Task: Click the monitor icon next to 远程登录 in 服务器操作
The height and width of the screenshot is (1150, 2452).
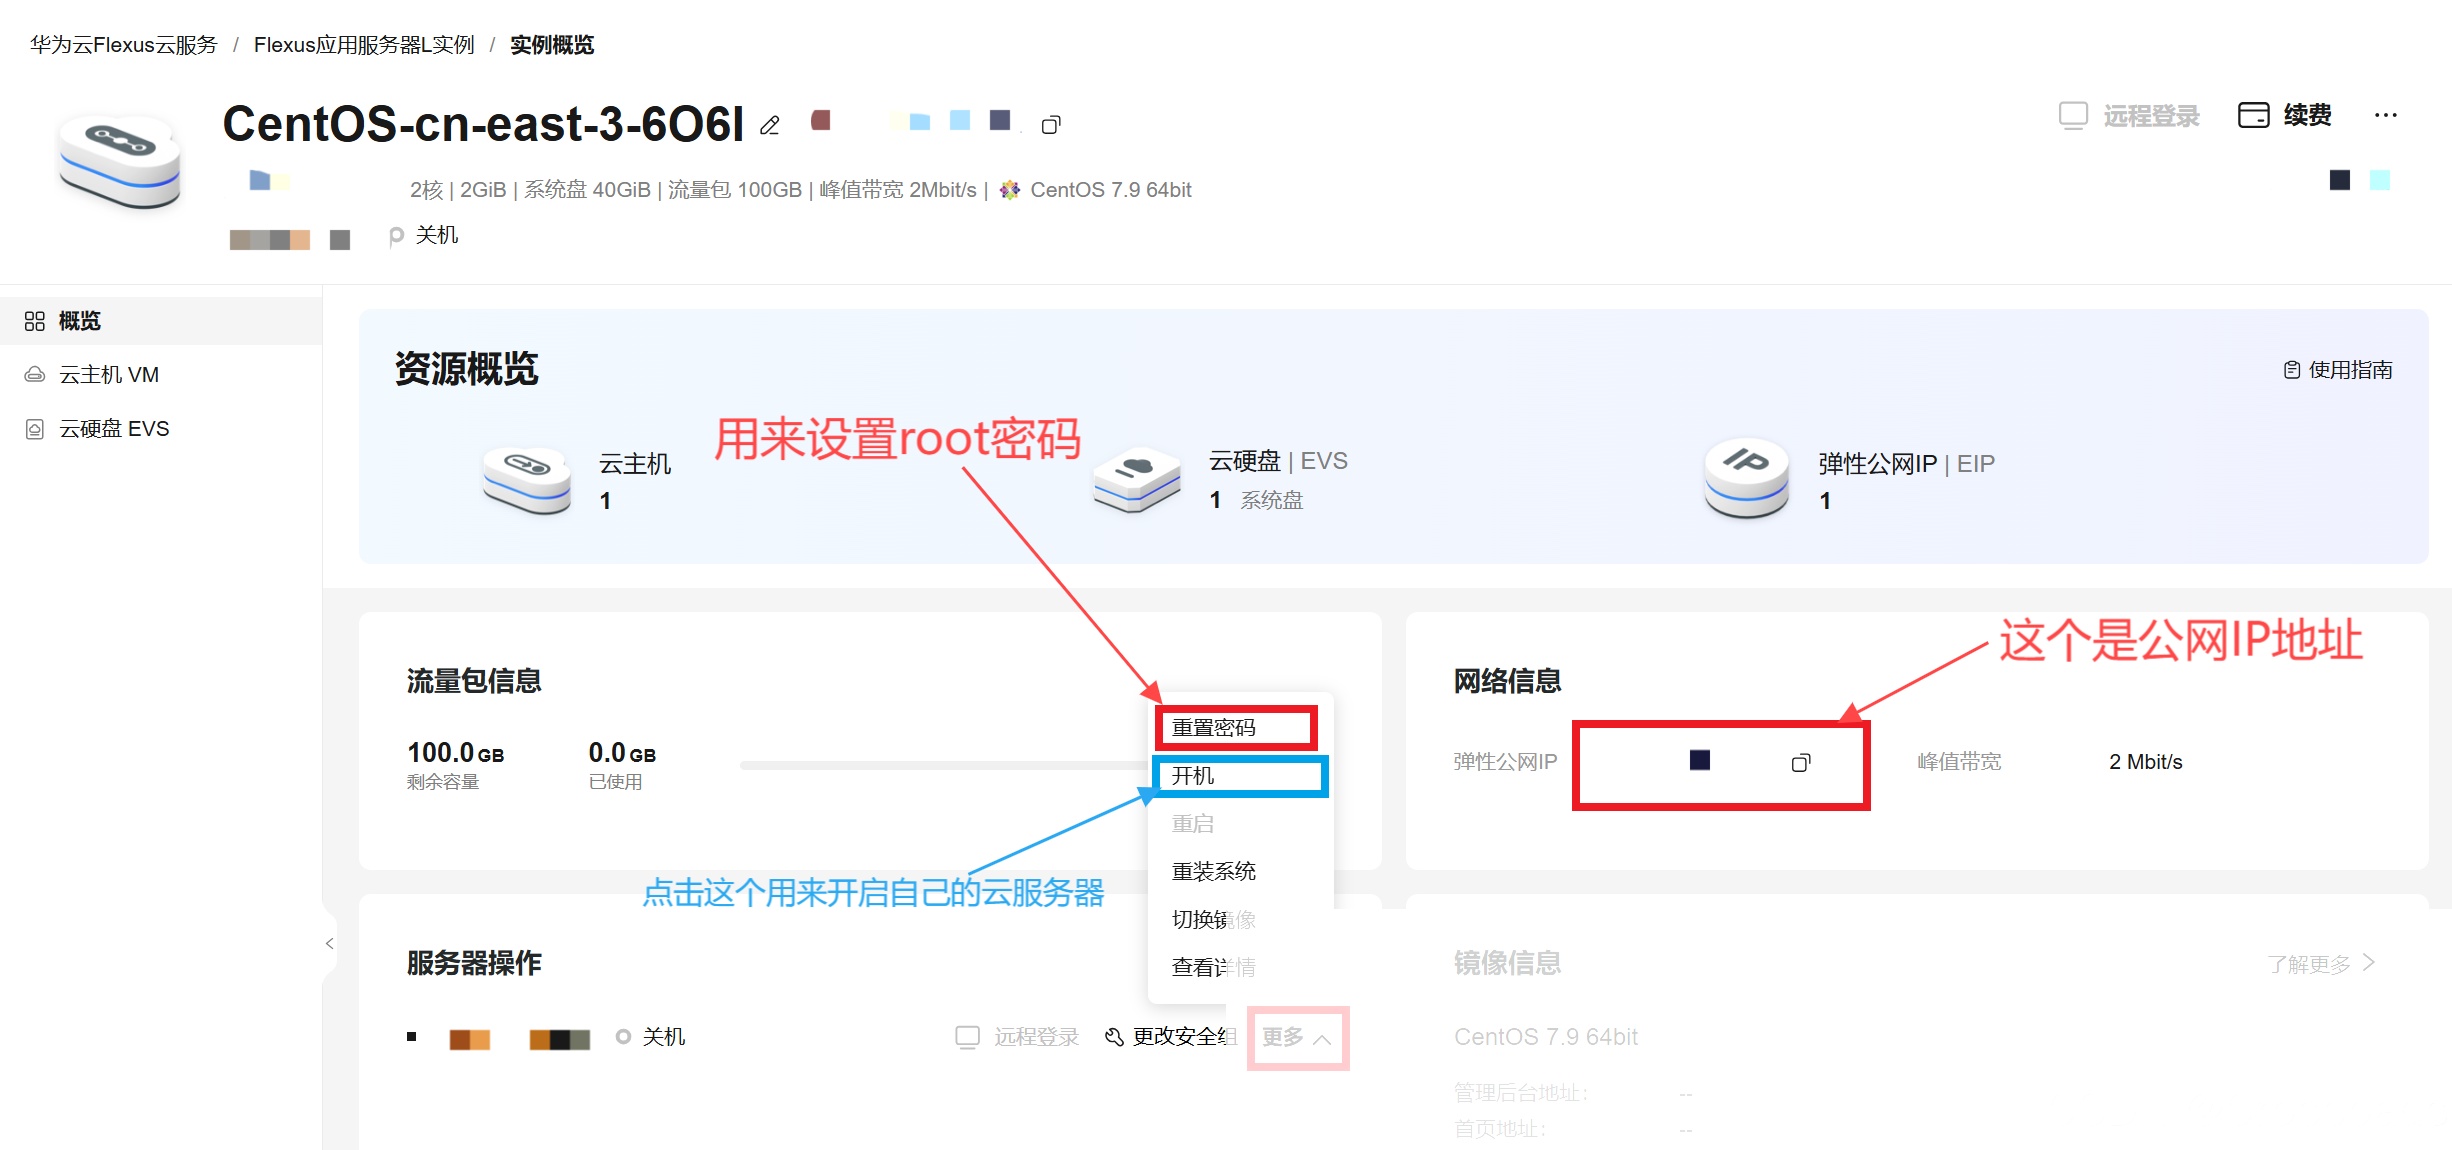Action: 968,1037
